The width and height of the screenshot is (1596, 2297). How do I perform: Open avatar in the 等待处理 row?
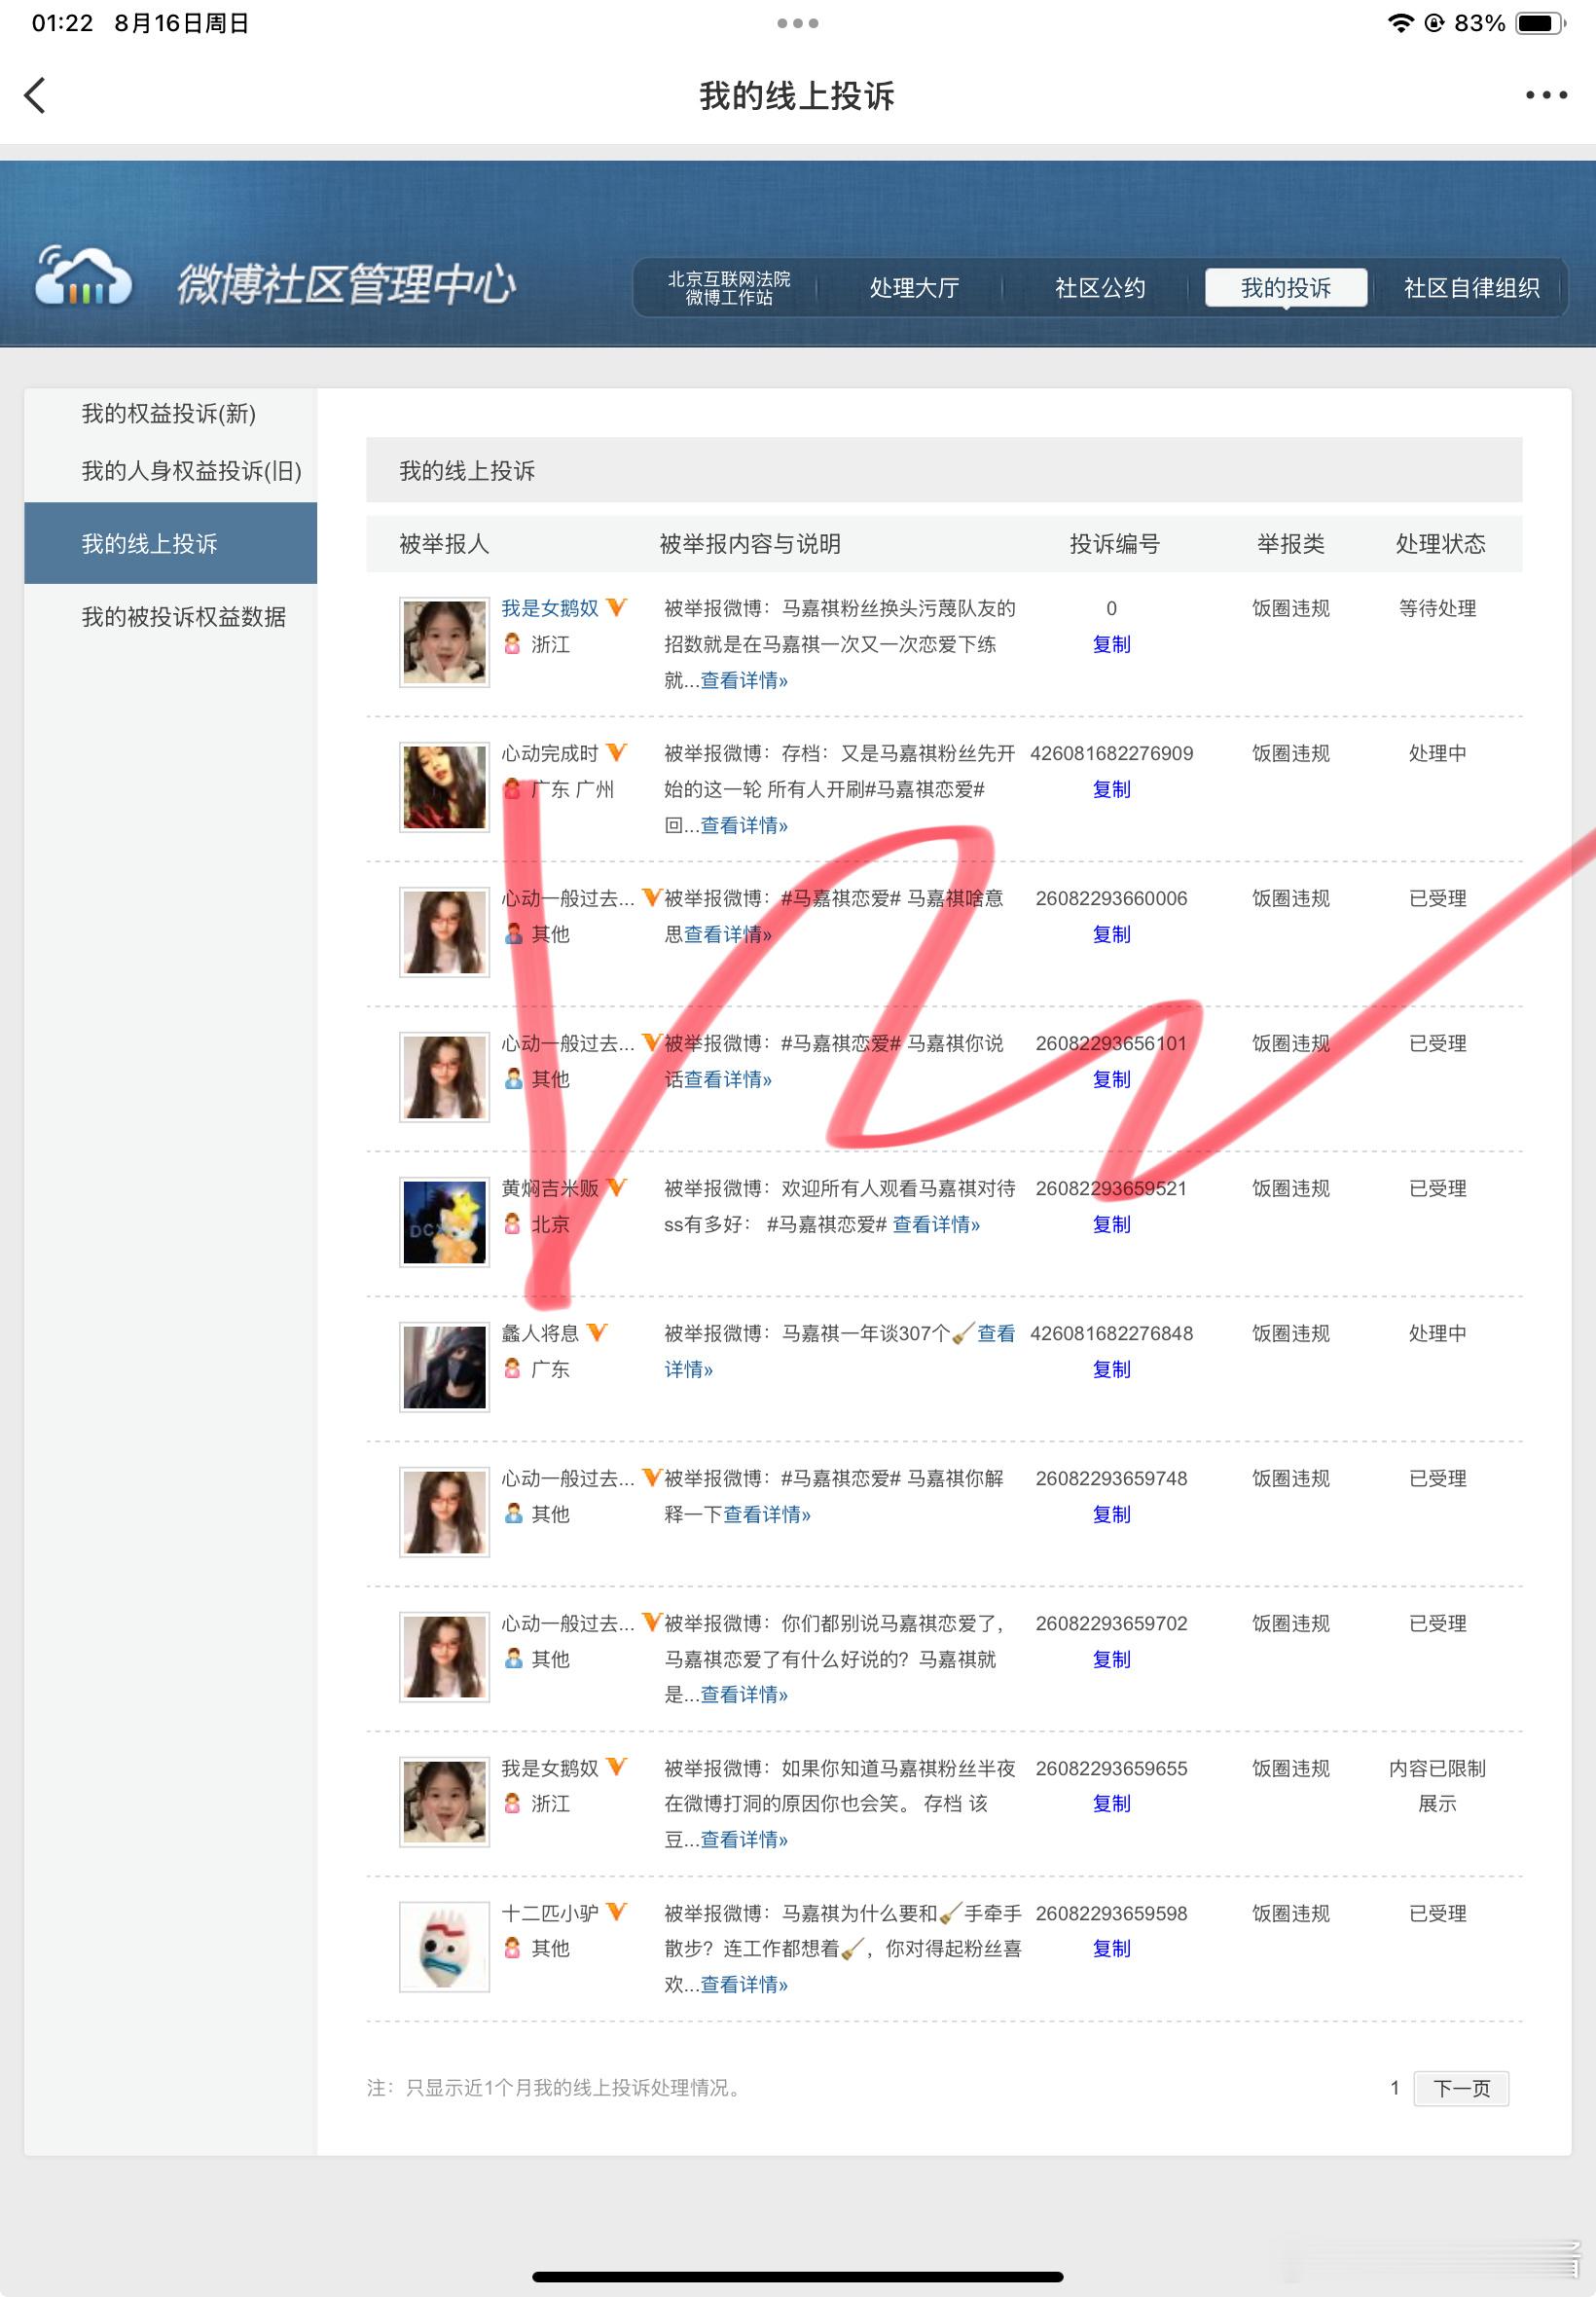click(444, 642)
